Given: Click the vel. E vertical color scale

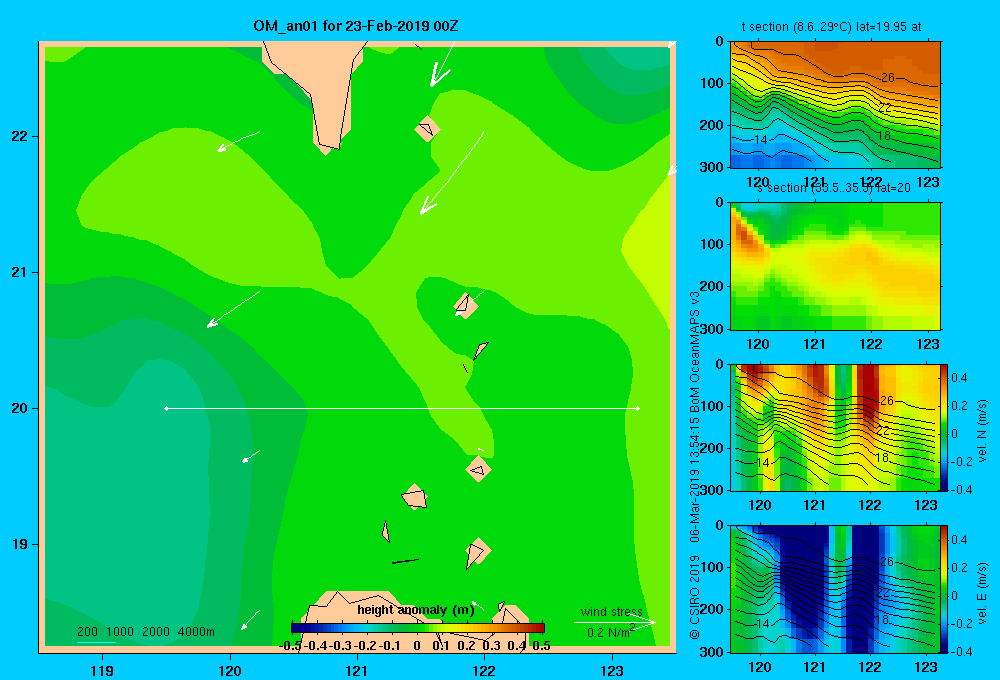Looking at the screenshot, I should pos(945,589).
